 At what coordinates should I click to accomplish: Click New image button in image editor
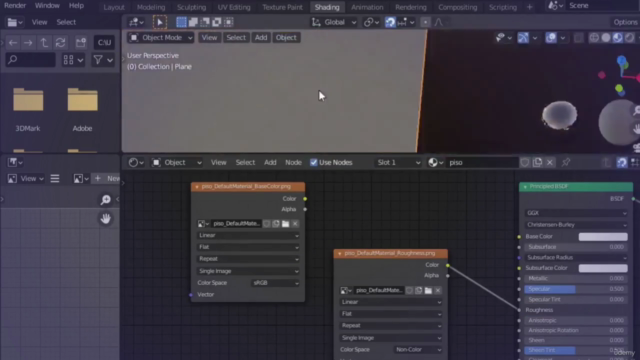pyautogui.click(x=107, y=178)
